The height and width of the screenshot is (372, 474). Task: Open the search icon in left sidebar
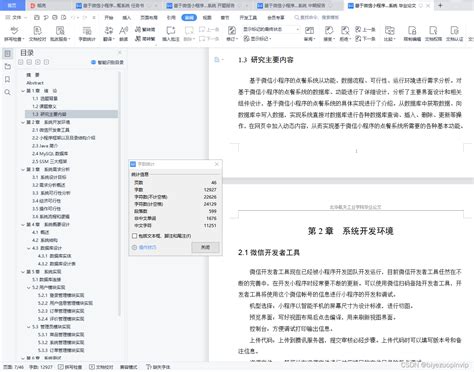click(x=7, y=92)
